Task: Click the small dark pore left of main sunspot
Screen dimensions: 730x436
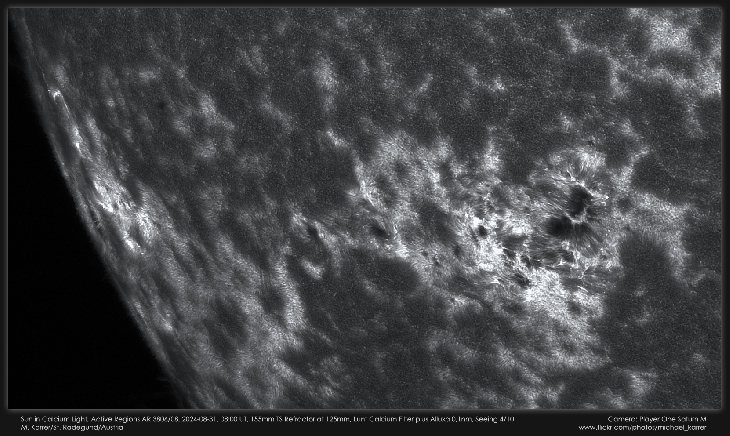Action: click(x=482, y=231)
